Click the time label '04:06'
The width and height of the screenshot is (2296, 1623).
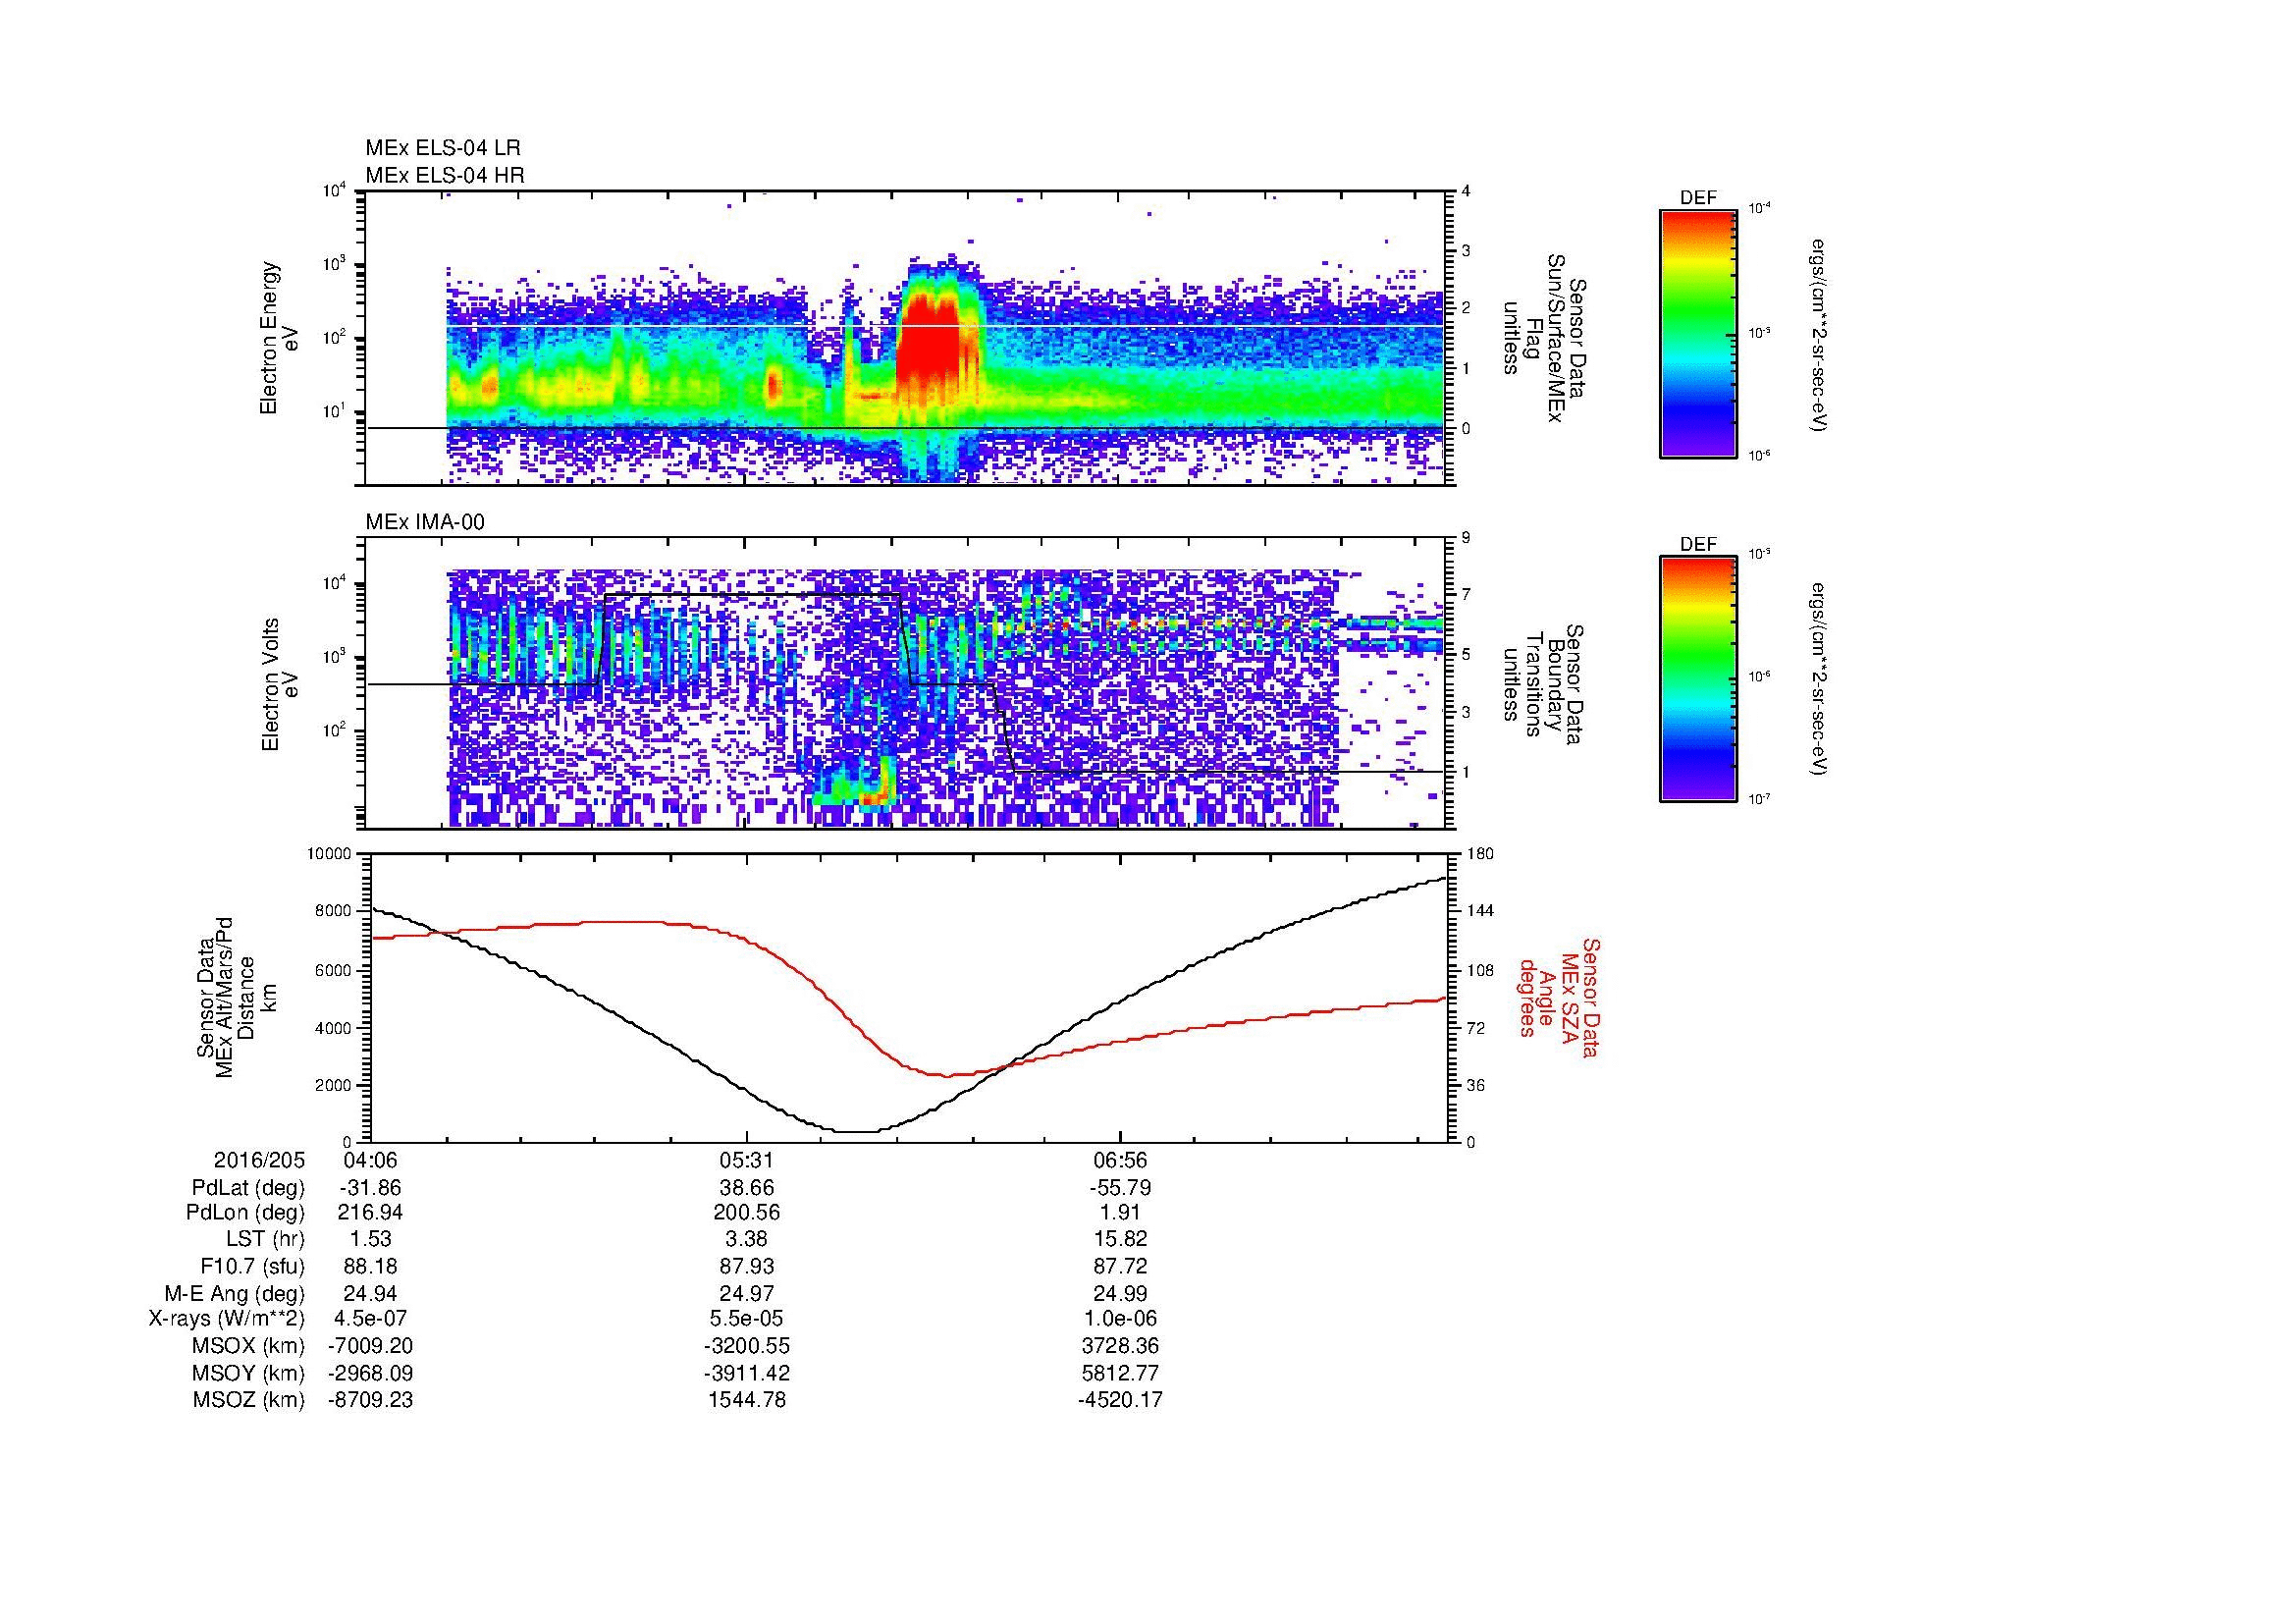[370, 1161]
